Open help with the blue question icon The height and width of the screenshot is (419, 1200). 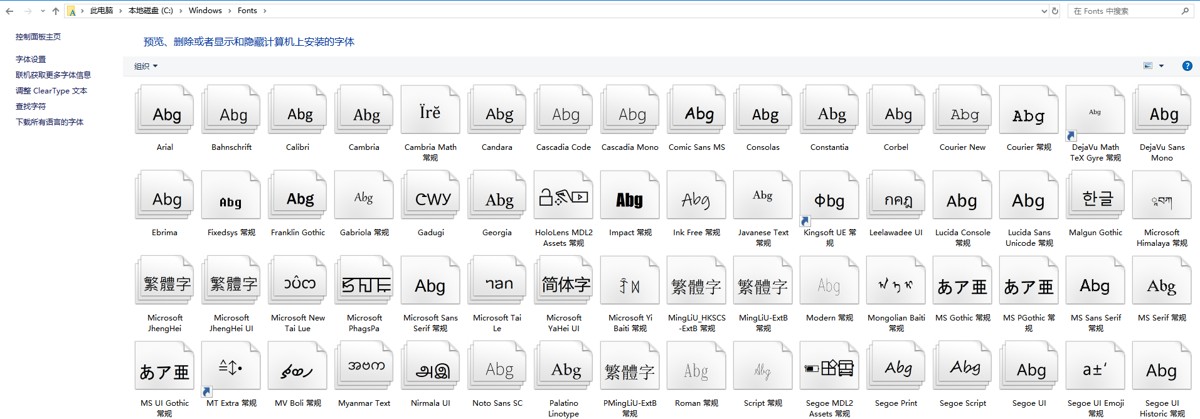[1188, 66]
